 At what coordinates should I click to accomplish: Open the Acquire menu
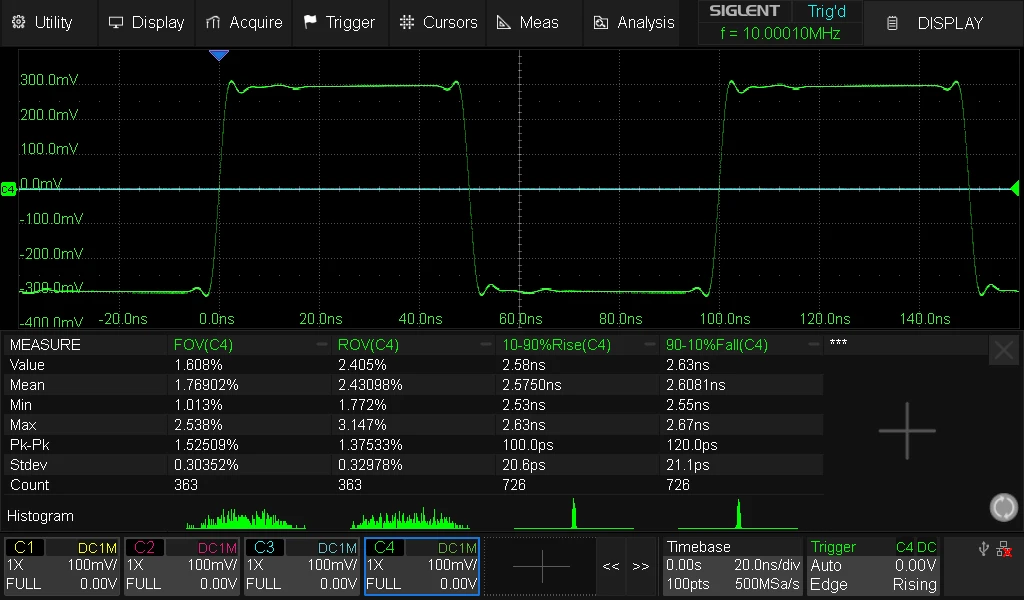pyautogui.click(x=244, y=22)
